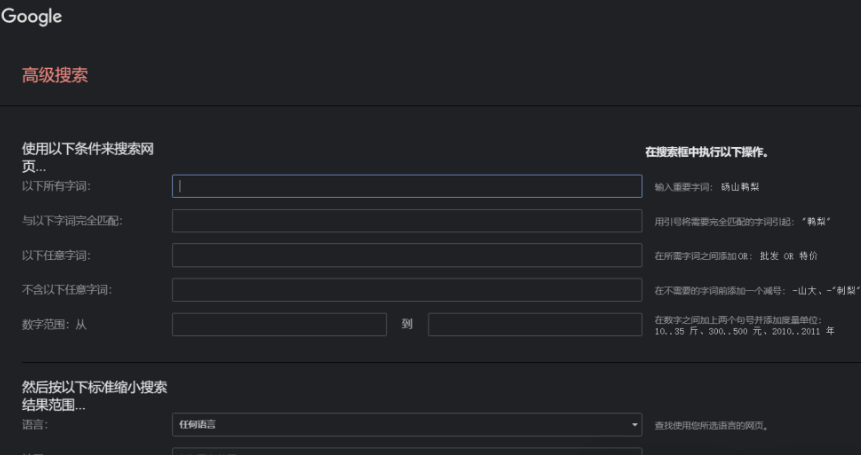Click the 在搜索框中执行以下操作 heading
861x455 pixels.
tap(713, 153)
